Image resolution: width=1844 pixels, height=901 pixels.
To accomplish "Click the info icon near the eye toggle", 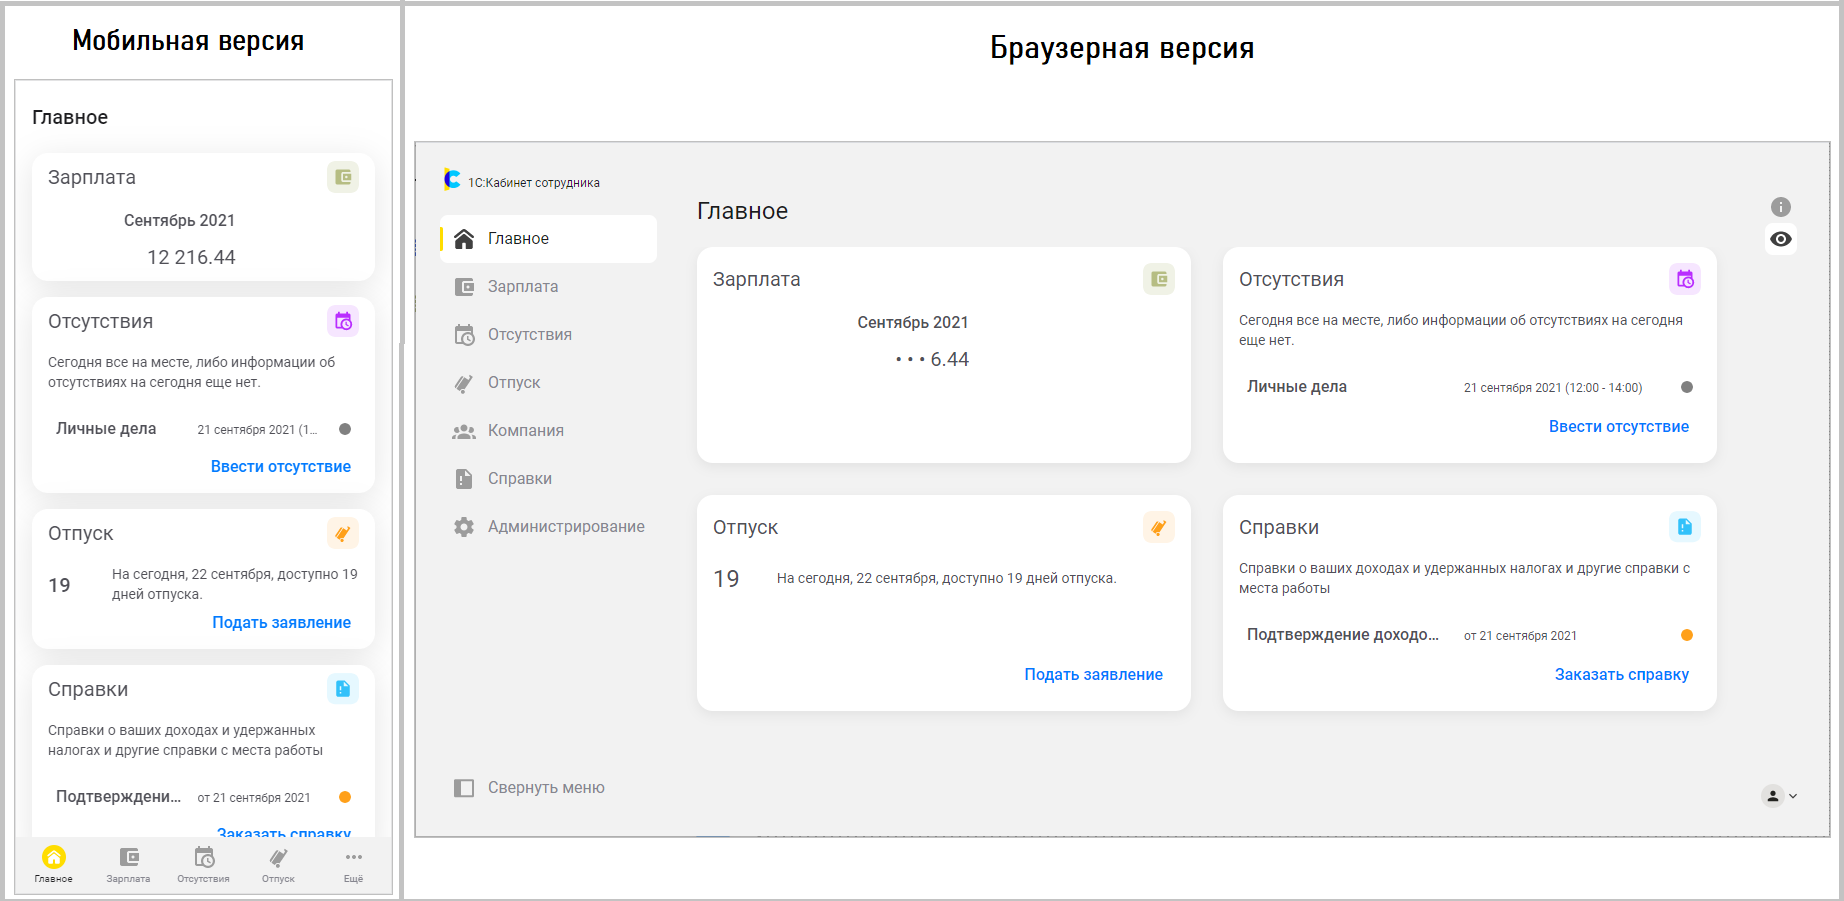I will (x=1780, y=206).
